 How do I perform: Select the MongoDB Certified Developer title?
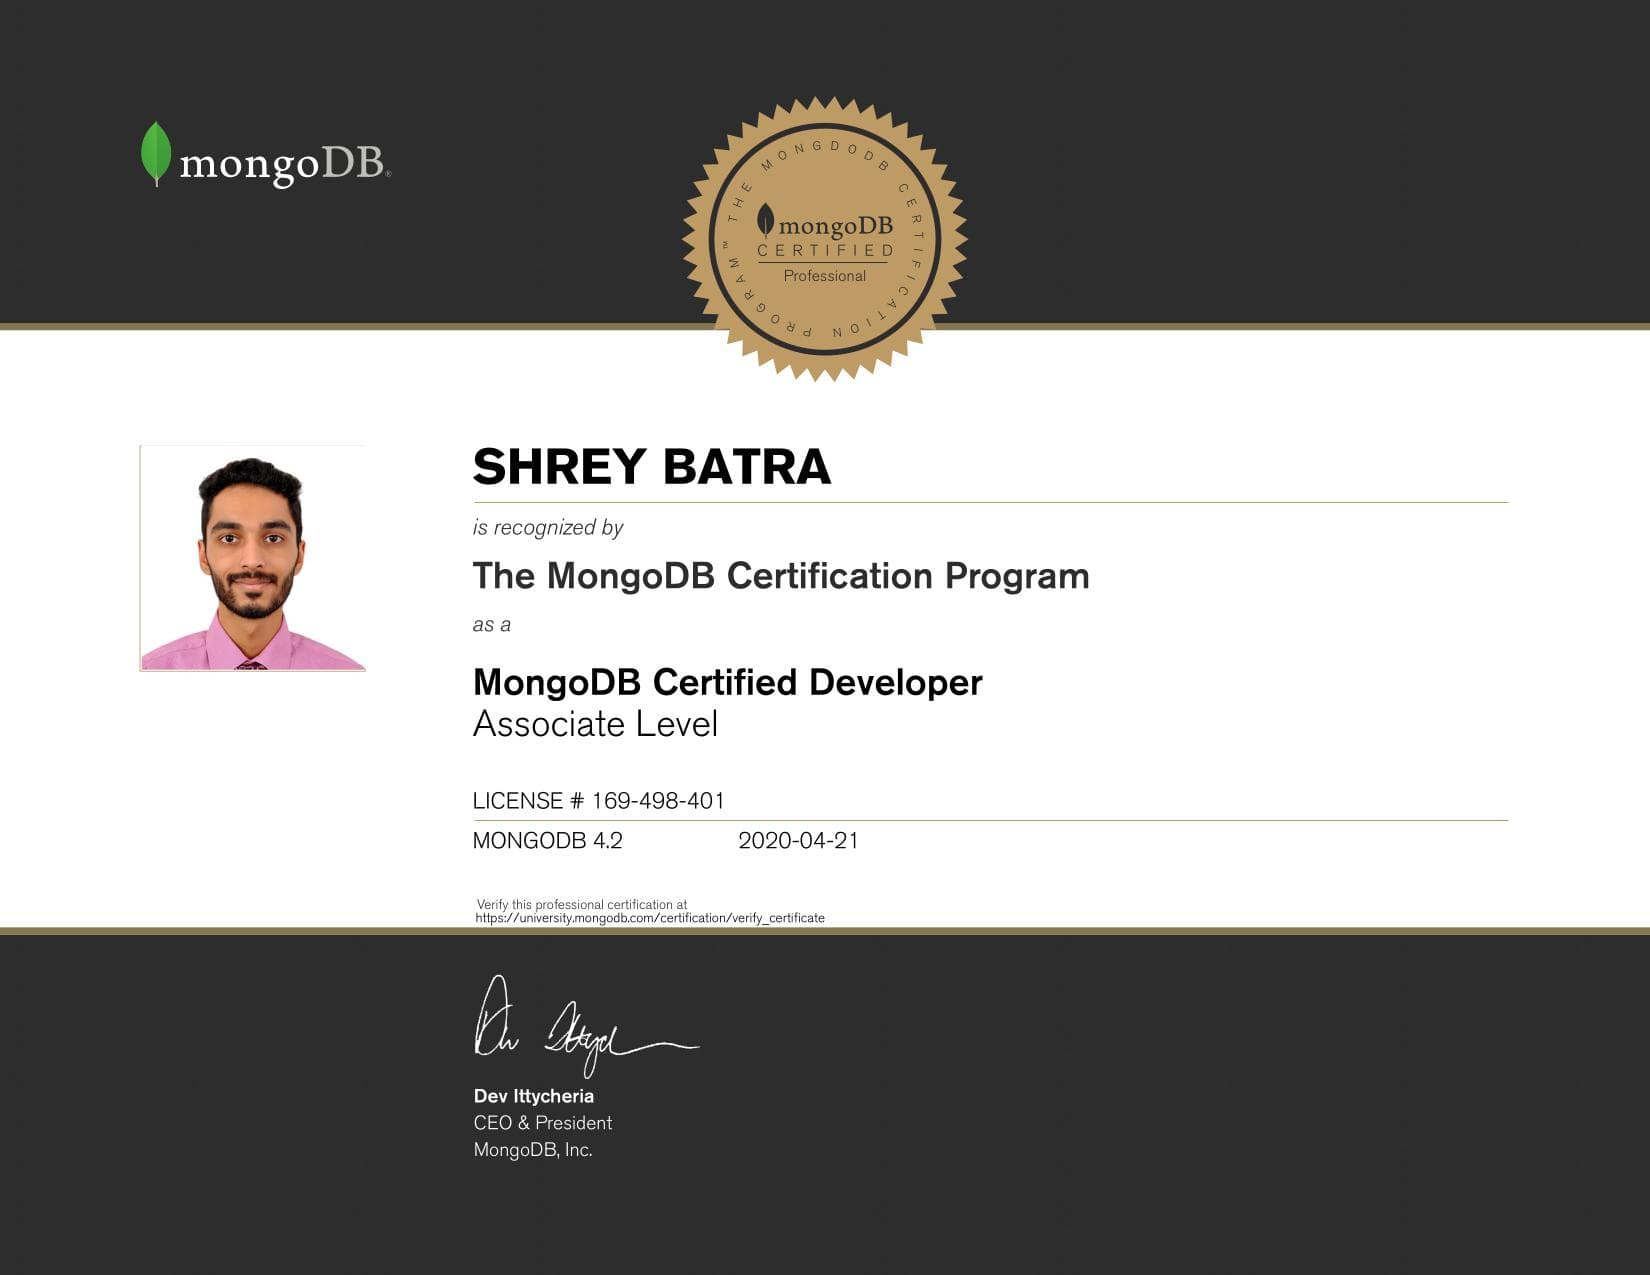727,683
